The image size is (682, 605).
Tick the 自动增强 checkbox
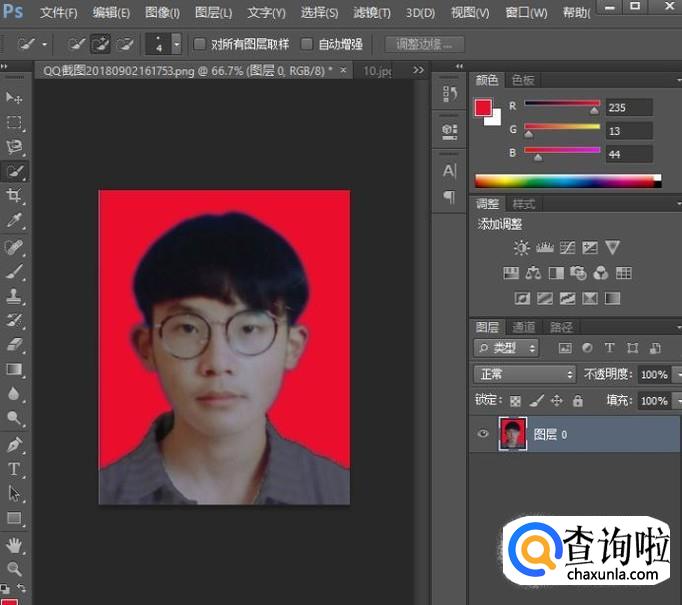pos(307,44)
